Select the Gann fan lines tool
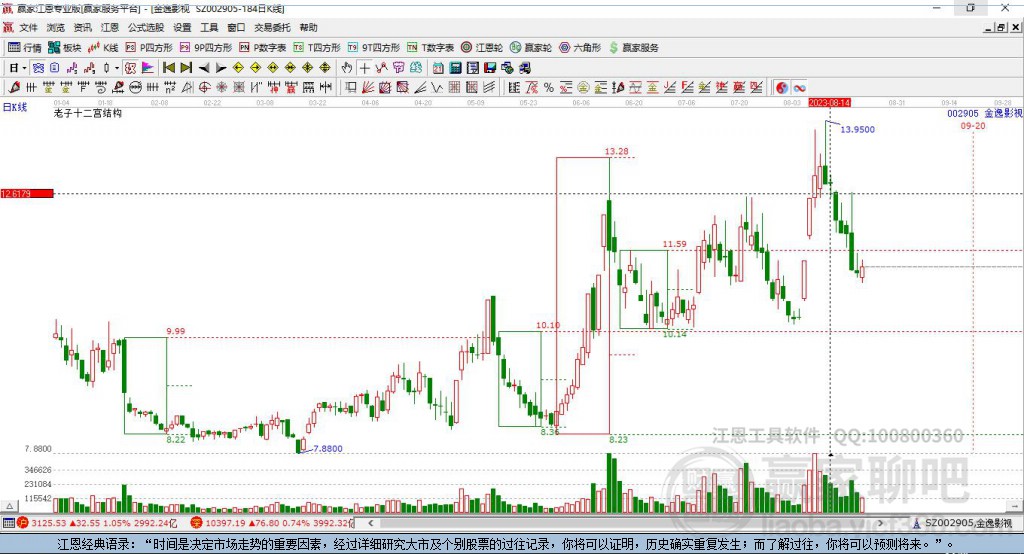 [368, 88]
